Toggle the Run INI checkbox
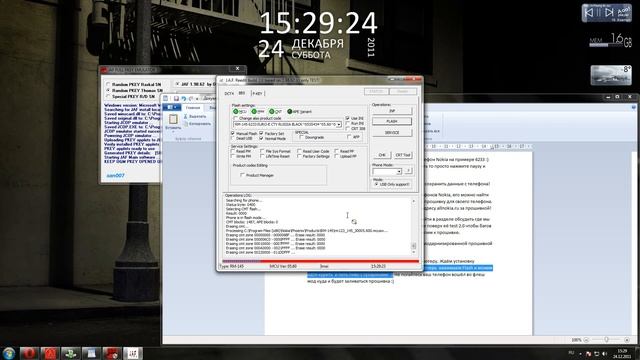The height and width of the screenshot is (360, 640). 347,123
